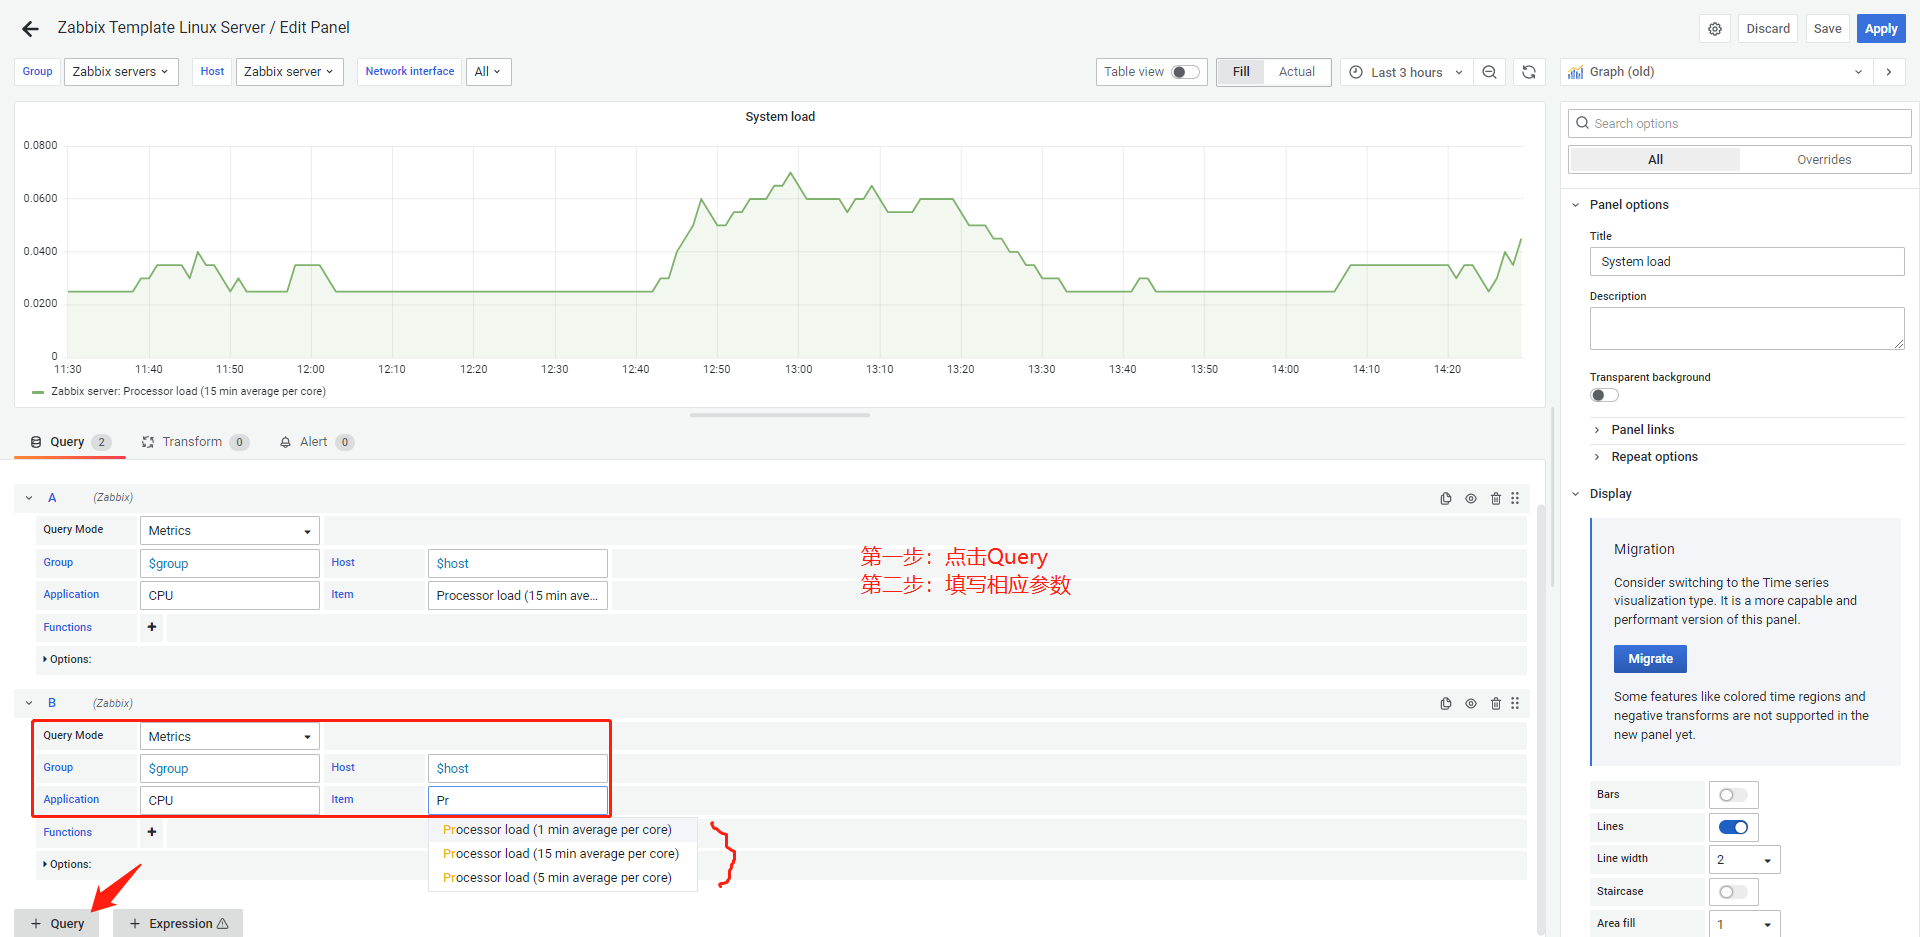Open Query Mode dropdown for query A
Viewport: 1920px width, 937px height.
(229, 531)
